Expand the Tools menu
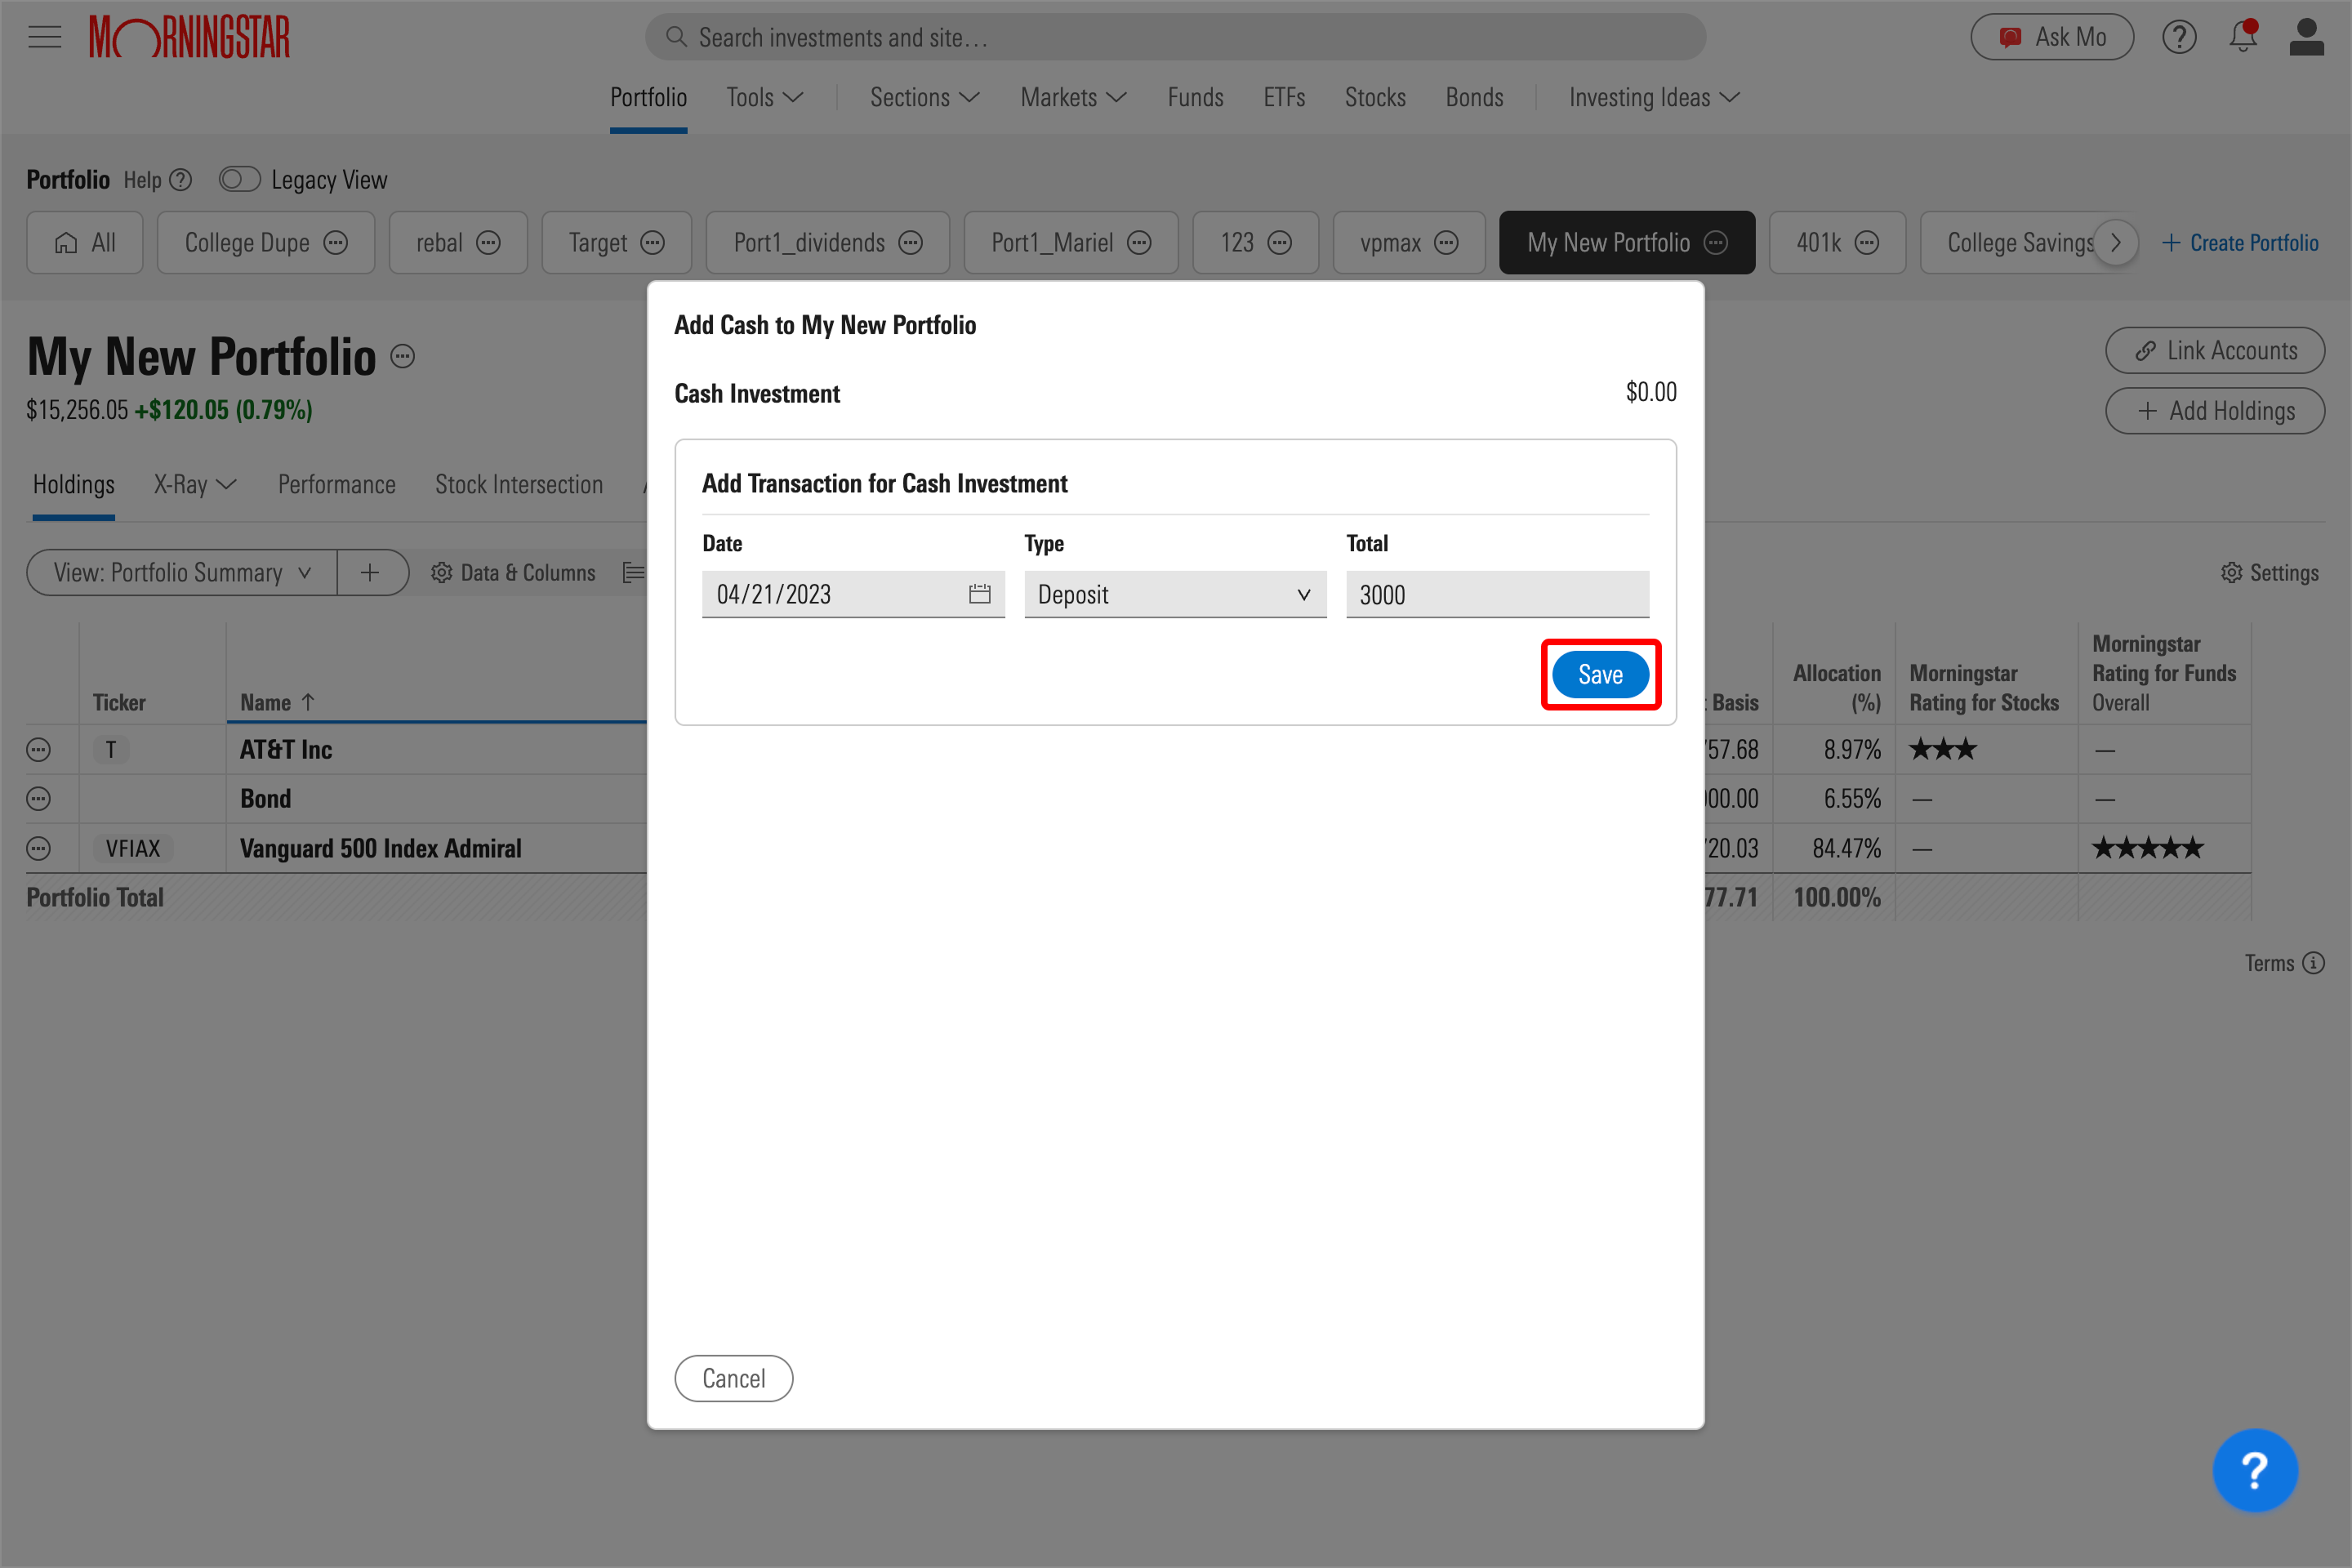This screenshot has height=1568, width=2352. (x=765, y=97)
